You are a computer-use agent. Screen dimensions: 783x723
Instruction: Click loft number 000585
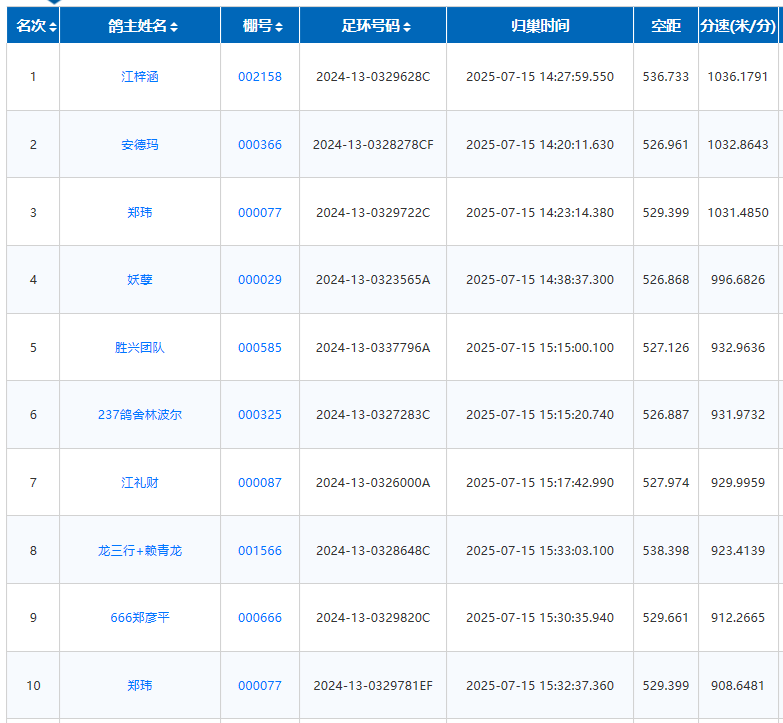pos(260,348)
